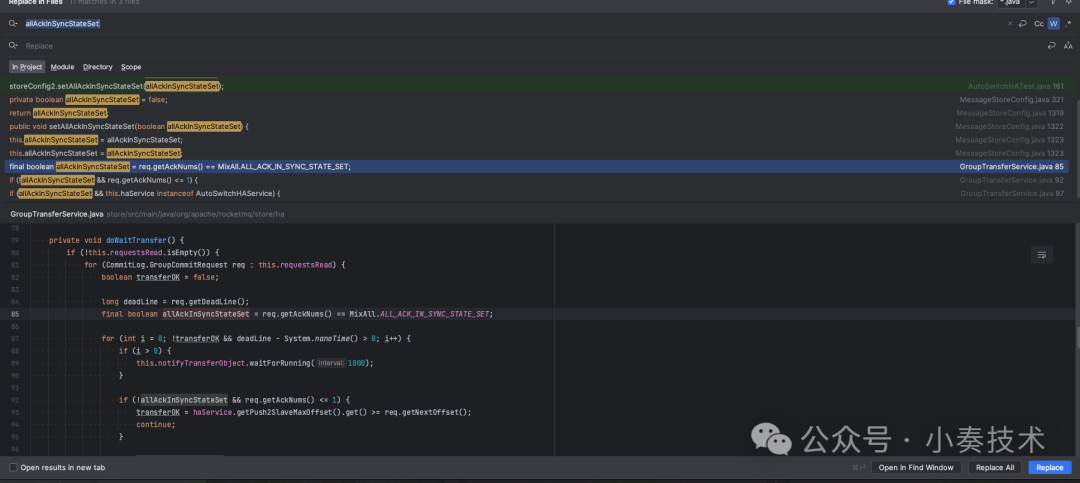Image resolution: width=1080 pixels, height=483 pixels.
Task: Toggle regex option in search field
Action: 1068,23
